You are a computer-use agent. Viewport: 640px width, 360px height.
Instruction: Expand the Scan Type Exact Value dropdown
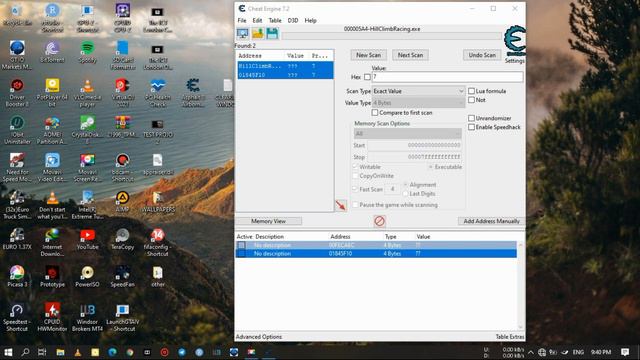tap(418, 91)
